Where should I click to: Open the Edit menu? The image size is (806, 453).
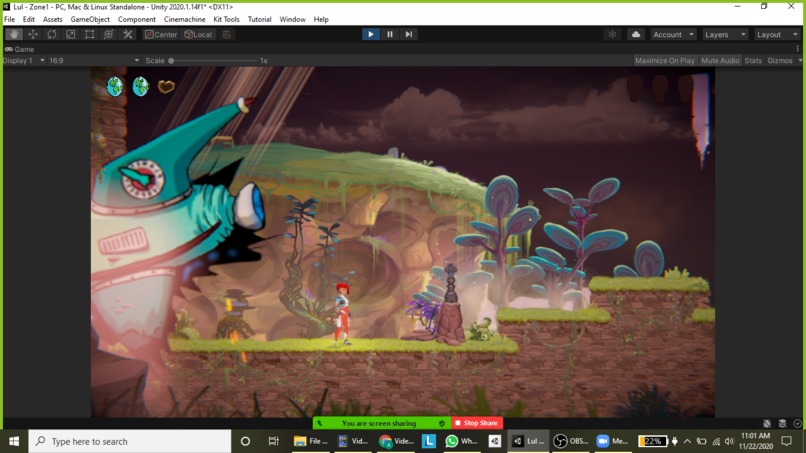coord(28,20)
